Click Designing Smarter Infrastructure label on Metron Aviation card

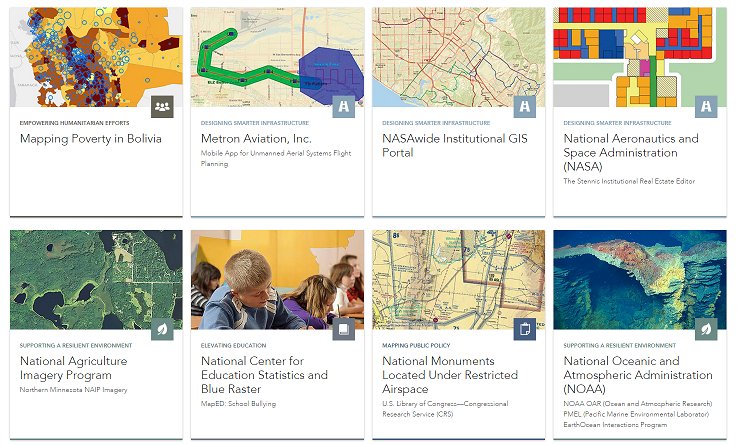255,123
